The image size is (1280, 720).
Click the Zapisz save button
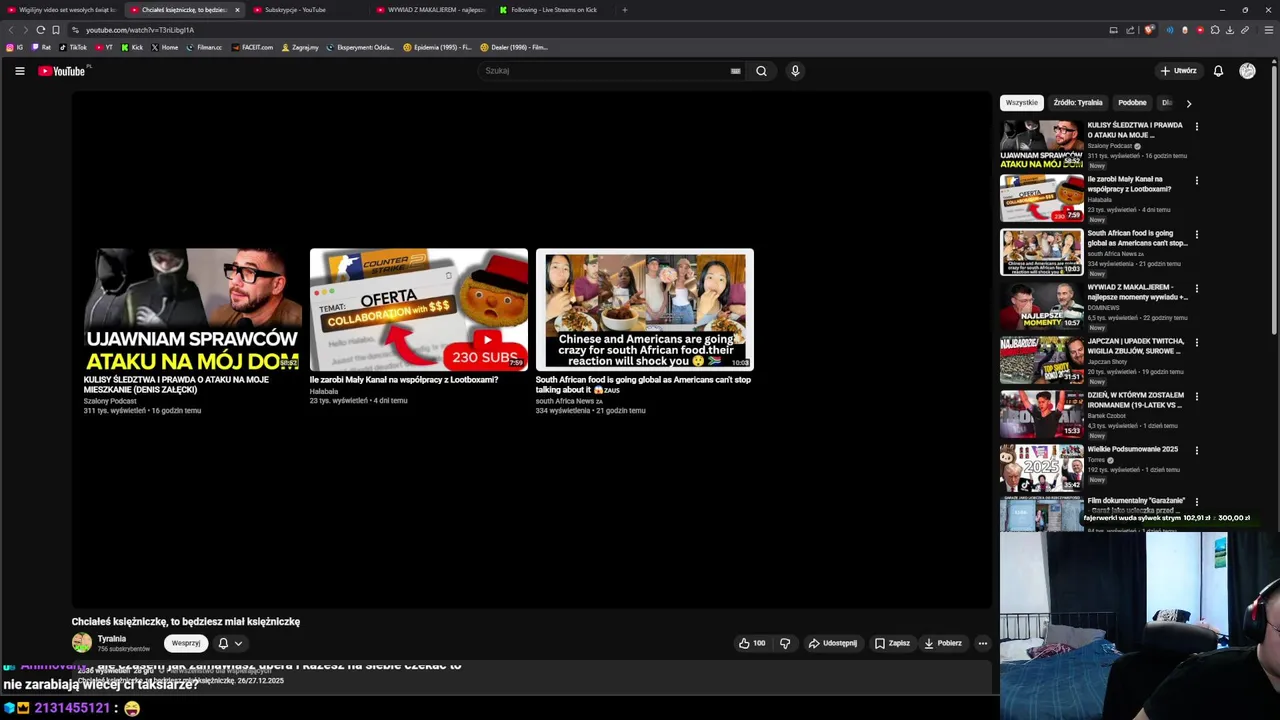892,643
